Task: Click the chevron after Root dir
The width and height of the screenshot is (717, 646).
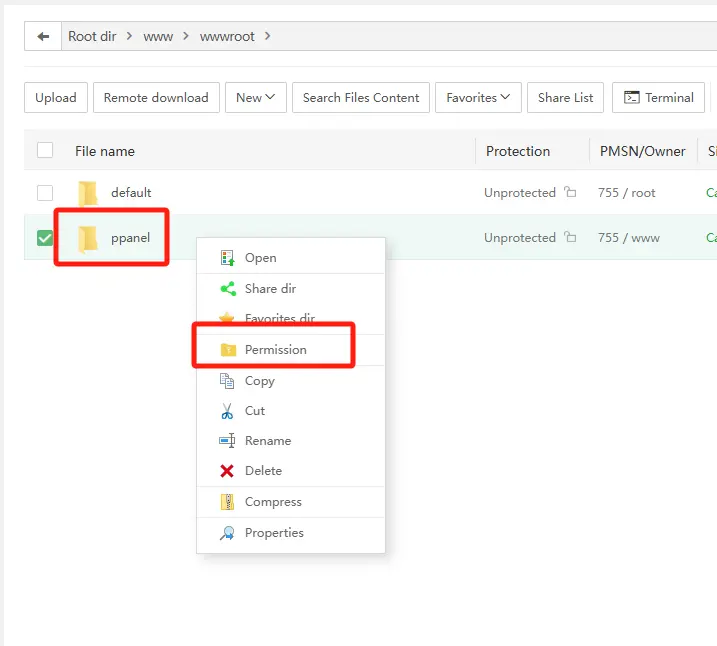Action: 129,36
